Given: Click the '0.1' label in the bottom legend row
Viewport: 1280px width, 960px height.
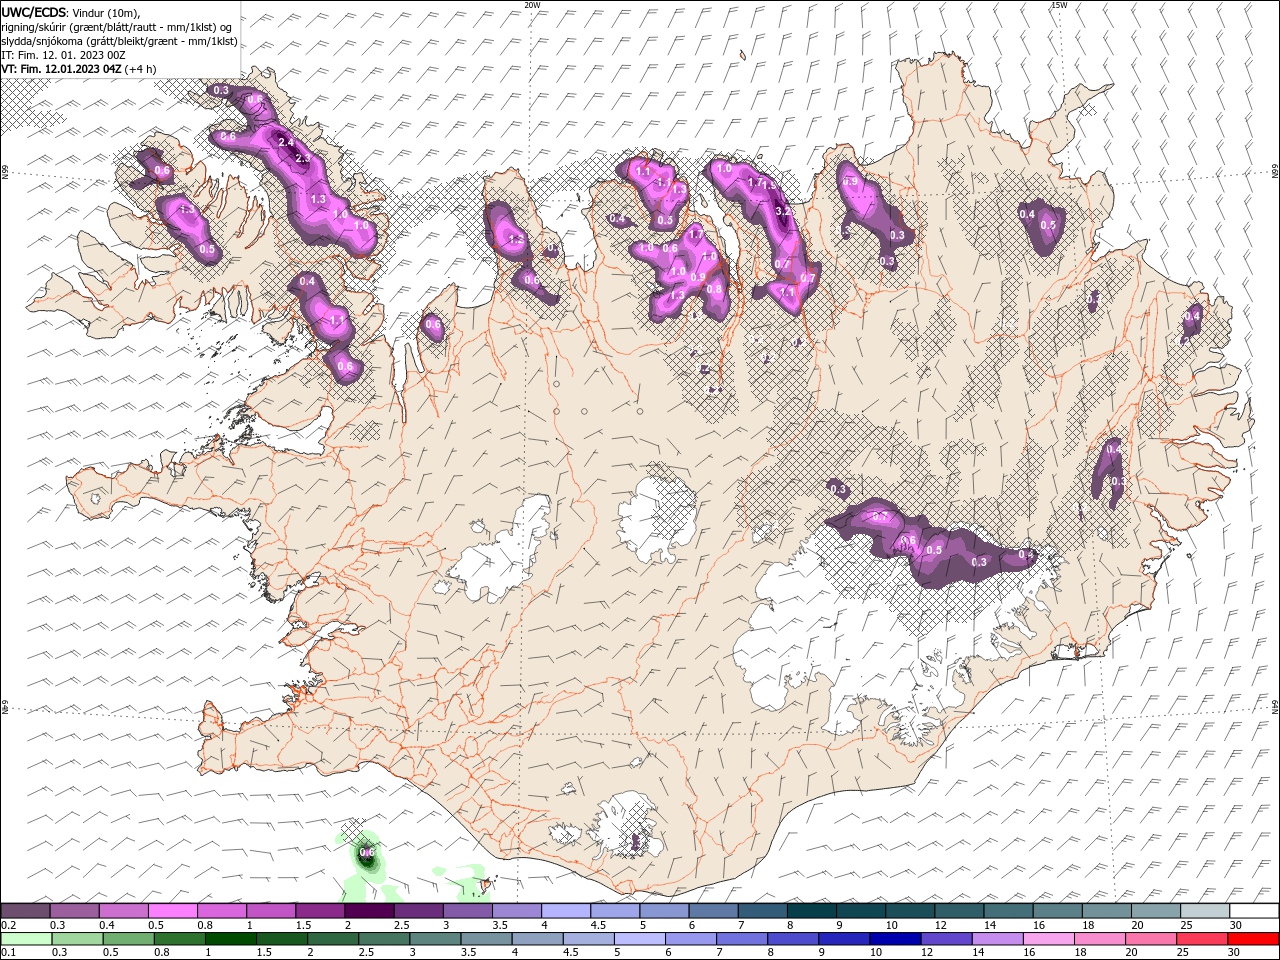Looking at the screenshot, I should (x=9, y=953).
